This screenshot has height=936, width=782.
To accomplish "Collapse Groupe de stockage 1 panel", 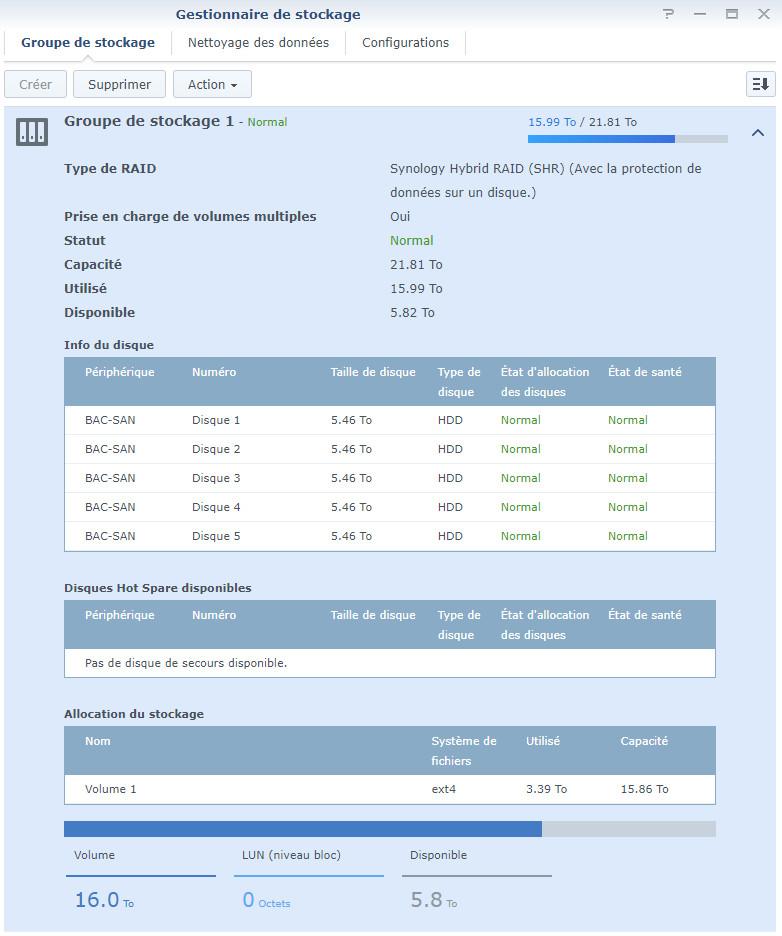I will point(757,133).
